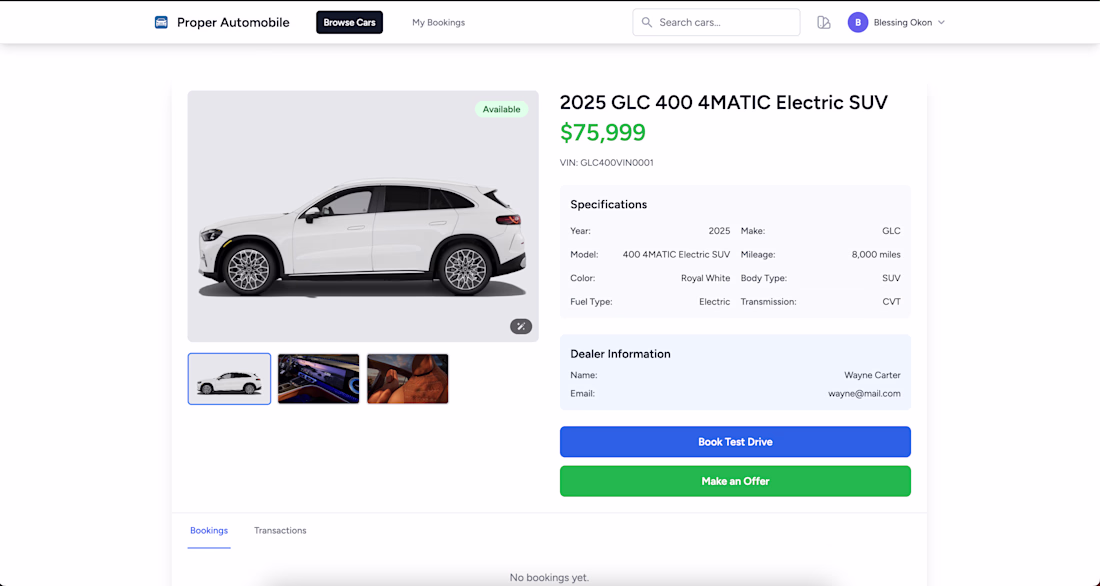
Task: Click the green Make an Offer button
Action: [735, 481]
